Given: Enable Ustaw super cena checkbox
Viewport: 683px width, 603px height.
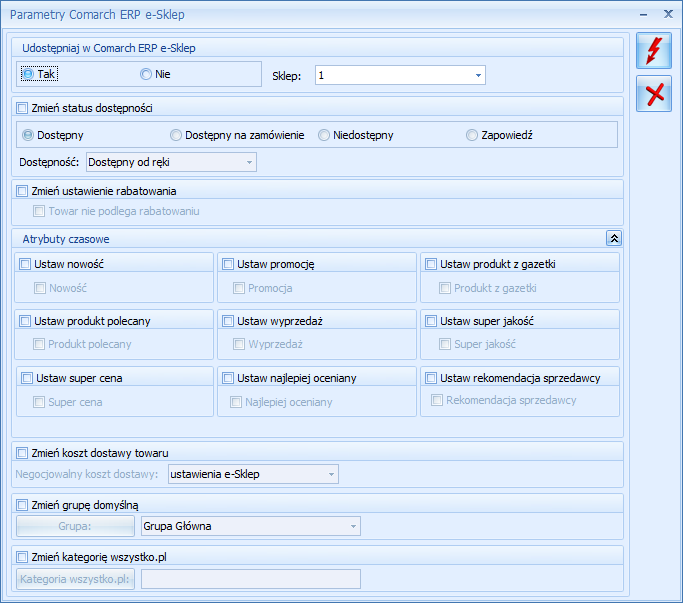Looking at the screenshot, I should coord(27,378).
